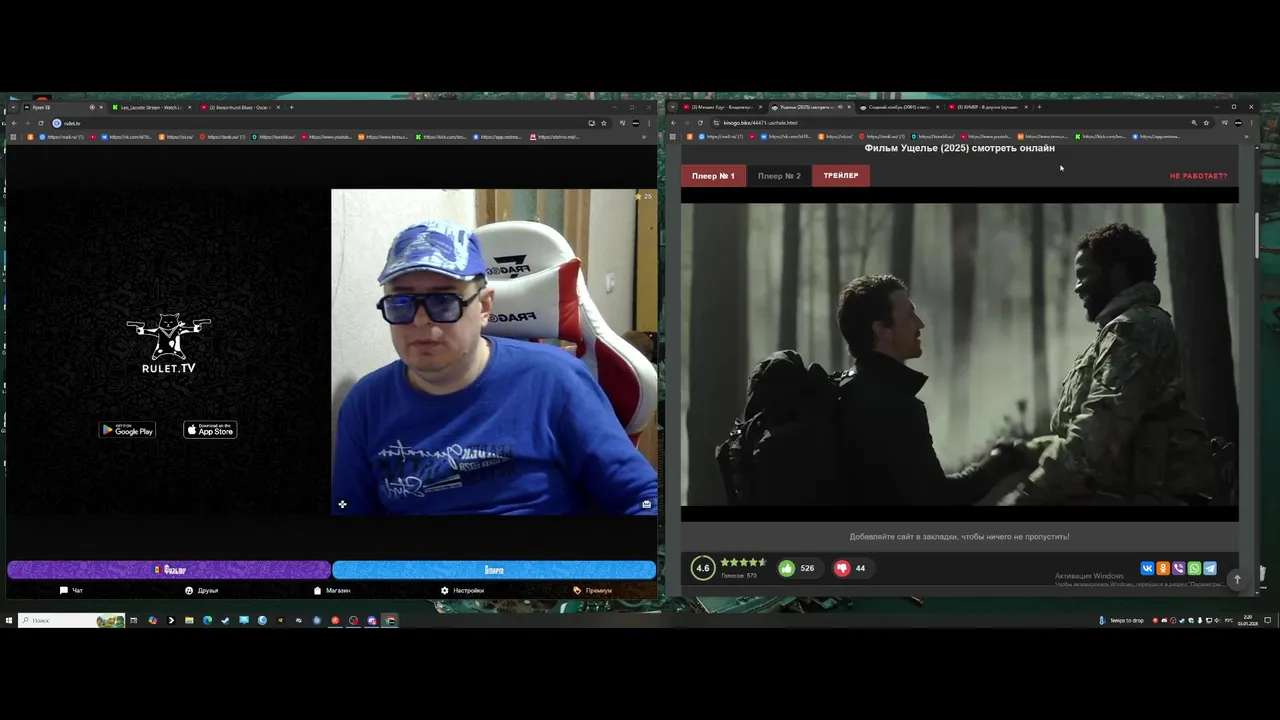Image resolution: width=1280 pixels, height=720 pixels.
Task: Click the blue Старт button
Action: point(494,570)
